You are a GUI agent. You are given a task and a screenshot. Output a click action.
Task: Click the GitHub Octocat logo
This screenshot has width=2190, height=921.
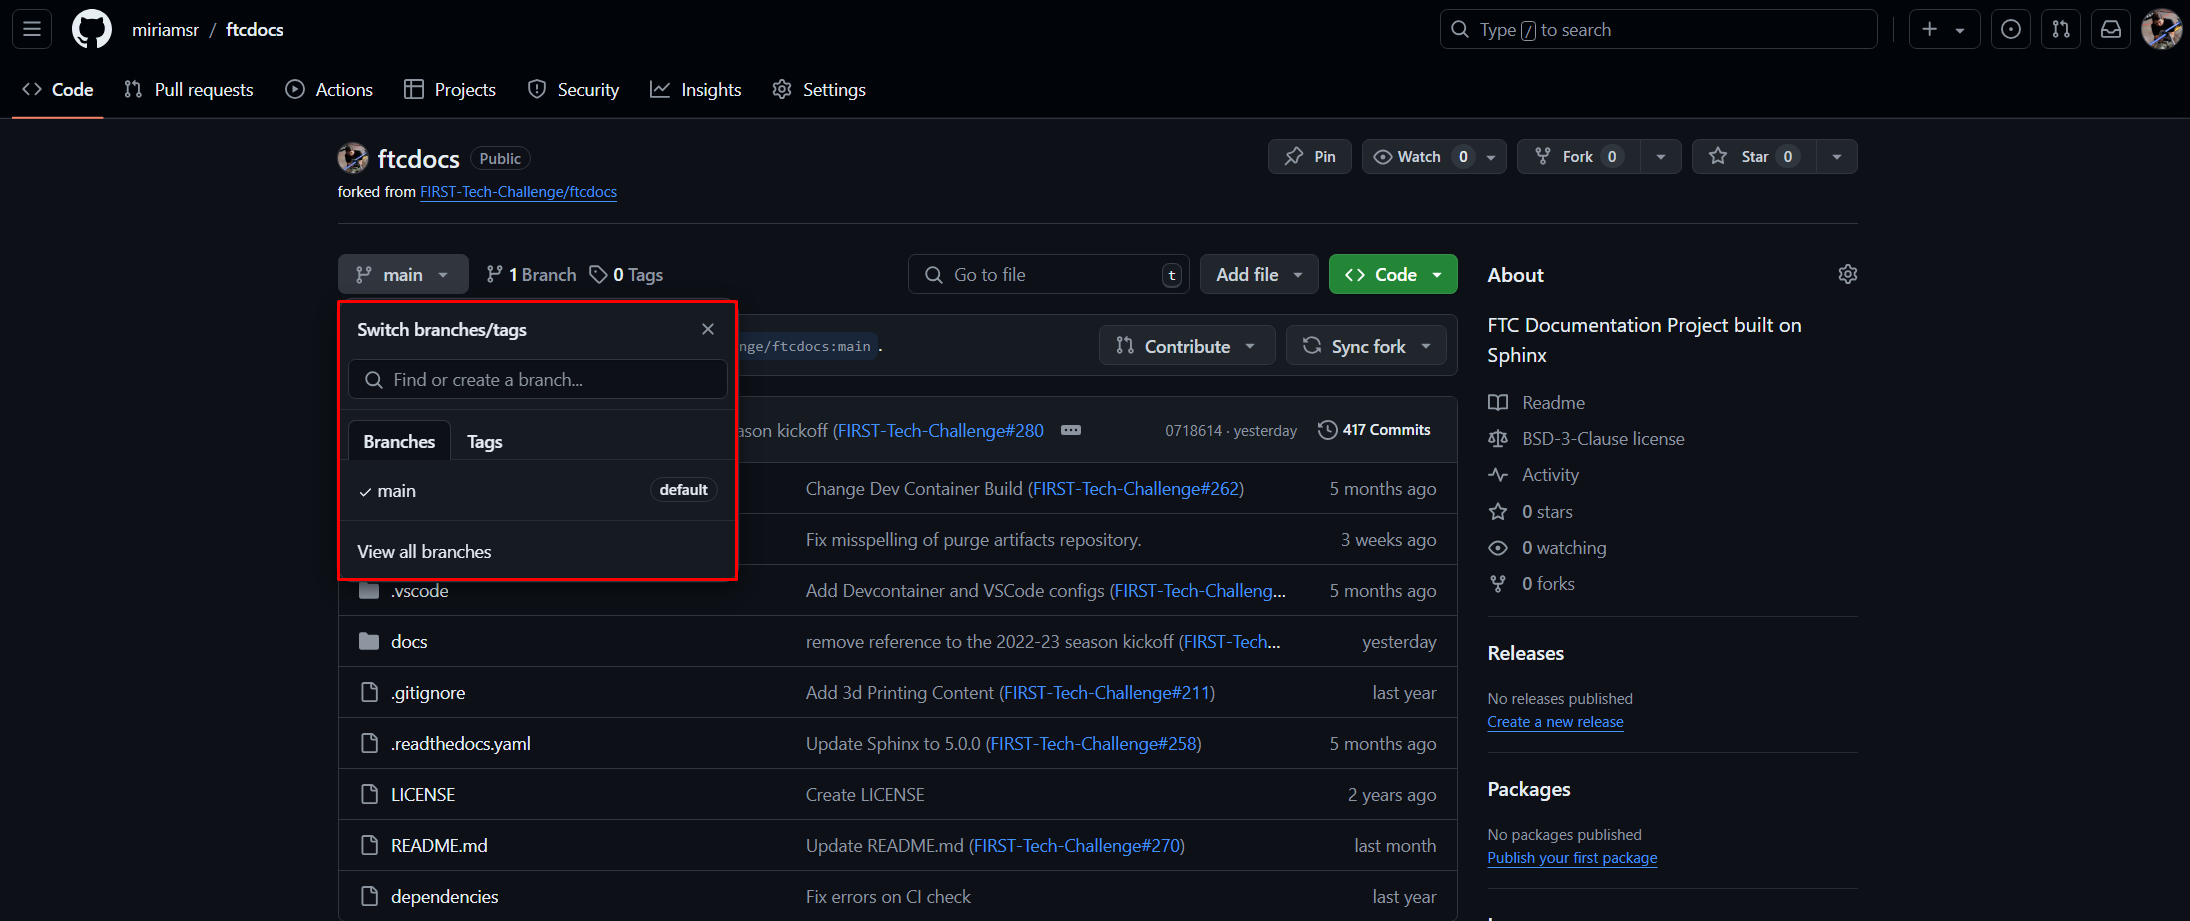(x=92, y=30)
